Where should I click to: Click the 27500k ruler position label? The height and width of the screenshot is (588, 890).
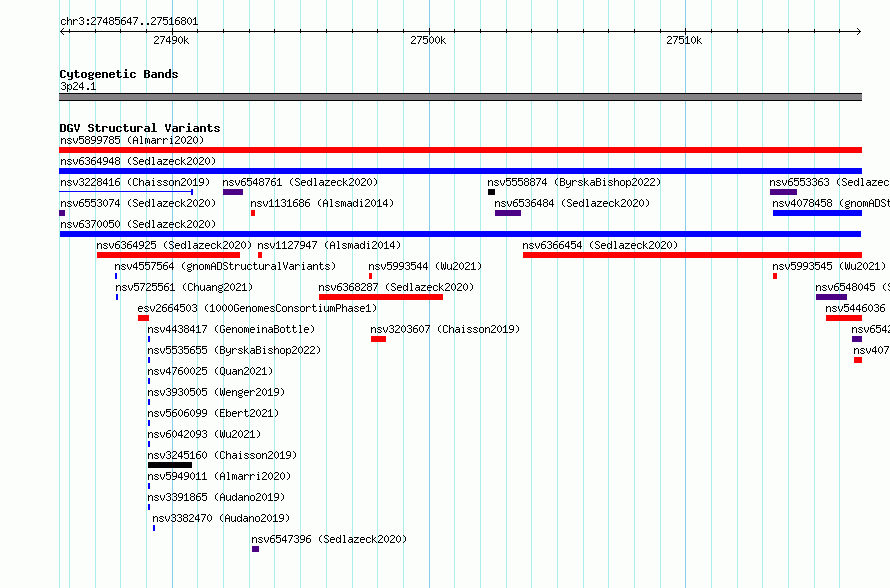pyautogui.click(x=428, y=40)
